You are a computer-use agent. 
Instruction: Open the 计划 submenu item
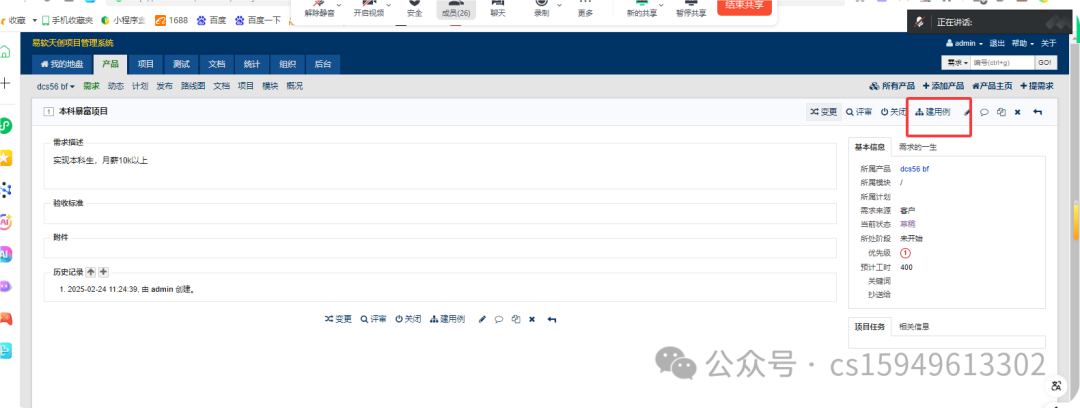click(x=140, y=86)
